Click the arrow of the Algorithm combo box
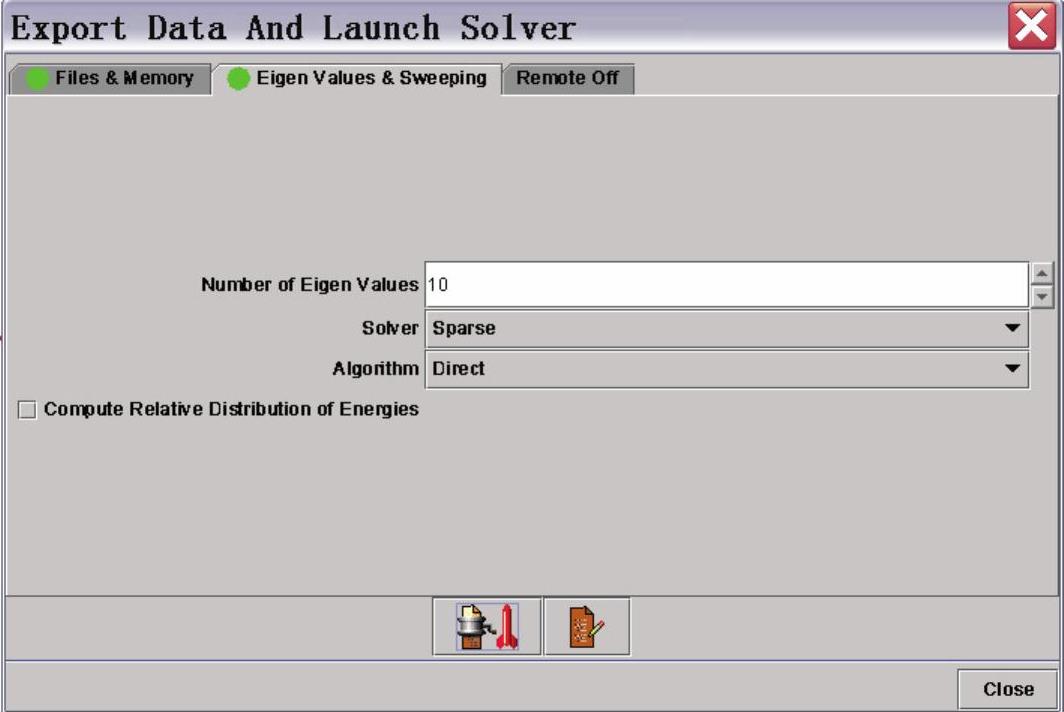 point(1012,369)
